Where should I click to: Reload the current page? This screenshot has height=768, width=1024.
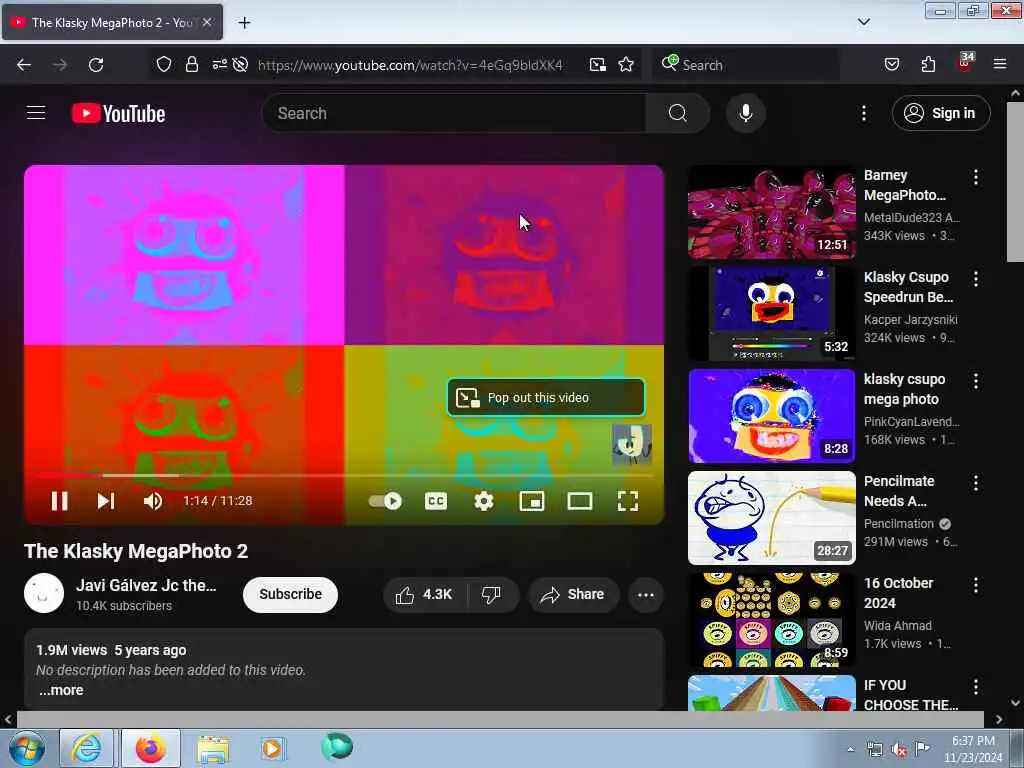click(x=96, y=65)
